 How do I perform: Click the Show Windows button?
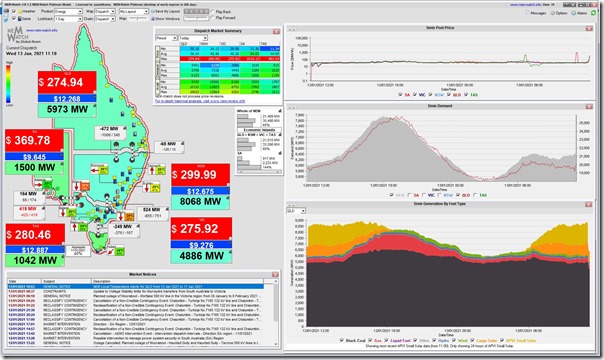coord(165,18)
